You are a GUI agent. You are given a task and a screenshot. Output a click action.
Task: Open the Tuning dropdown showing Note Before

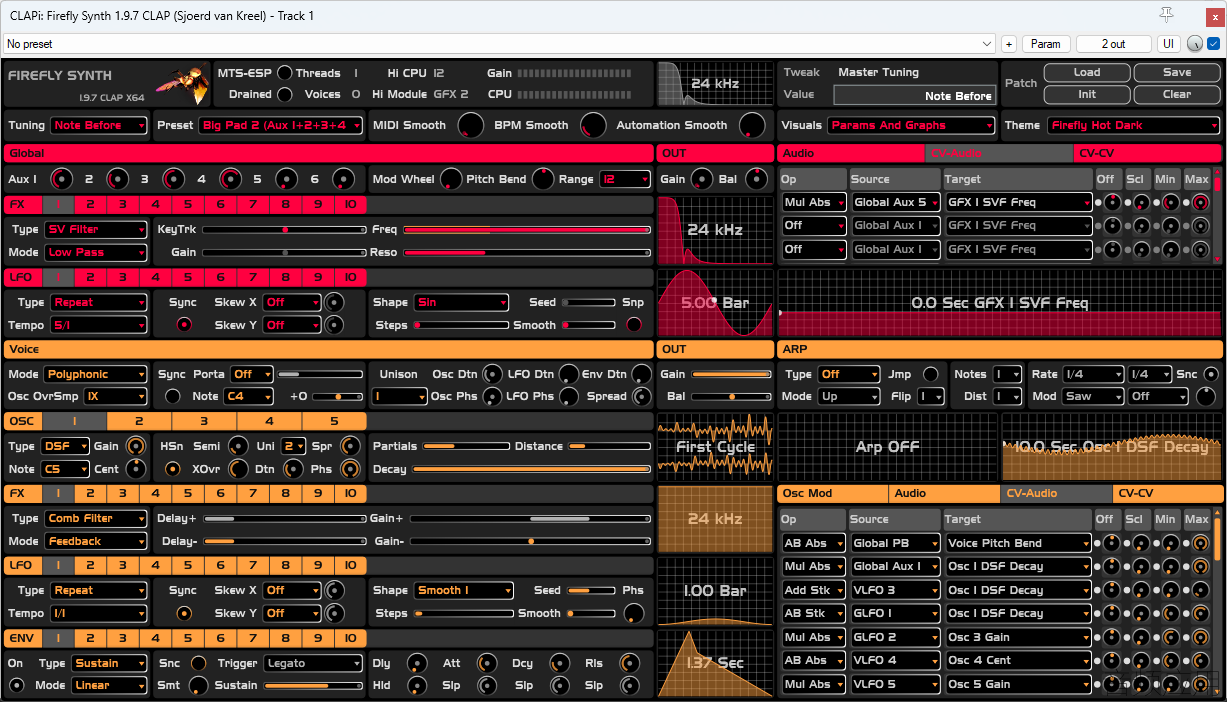(x=99, y=125)
